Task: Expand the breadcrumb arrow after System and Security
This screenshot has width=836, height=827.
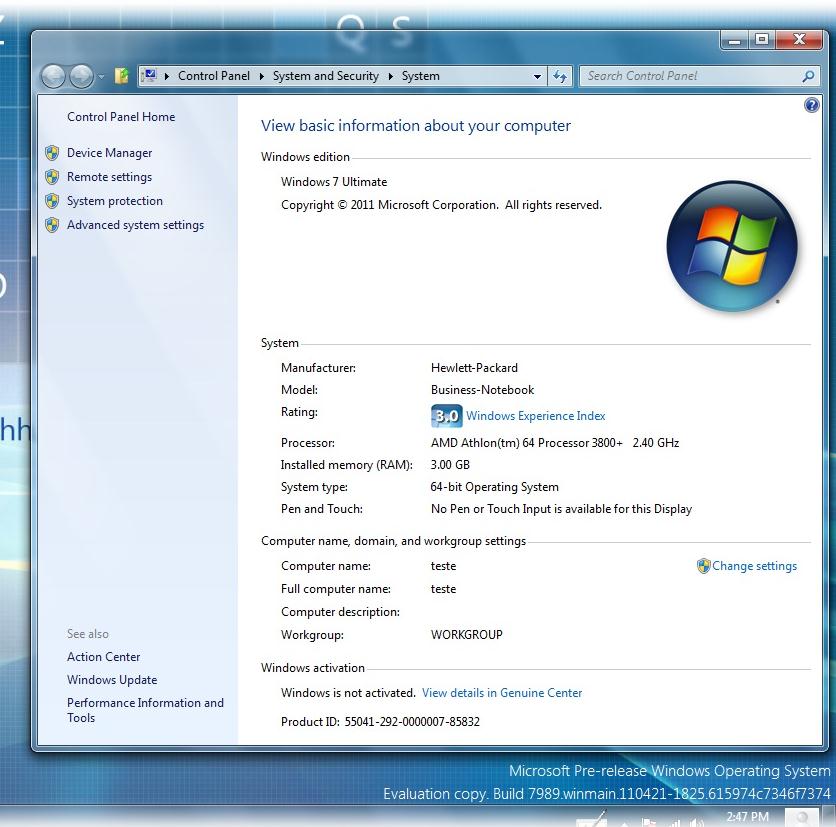Action: [391, 76]
